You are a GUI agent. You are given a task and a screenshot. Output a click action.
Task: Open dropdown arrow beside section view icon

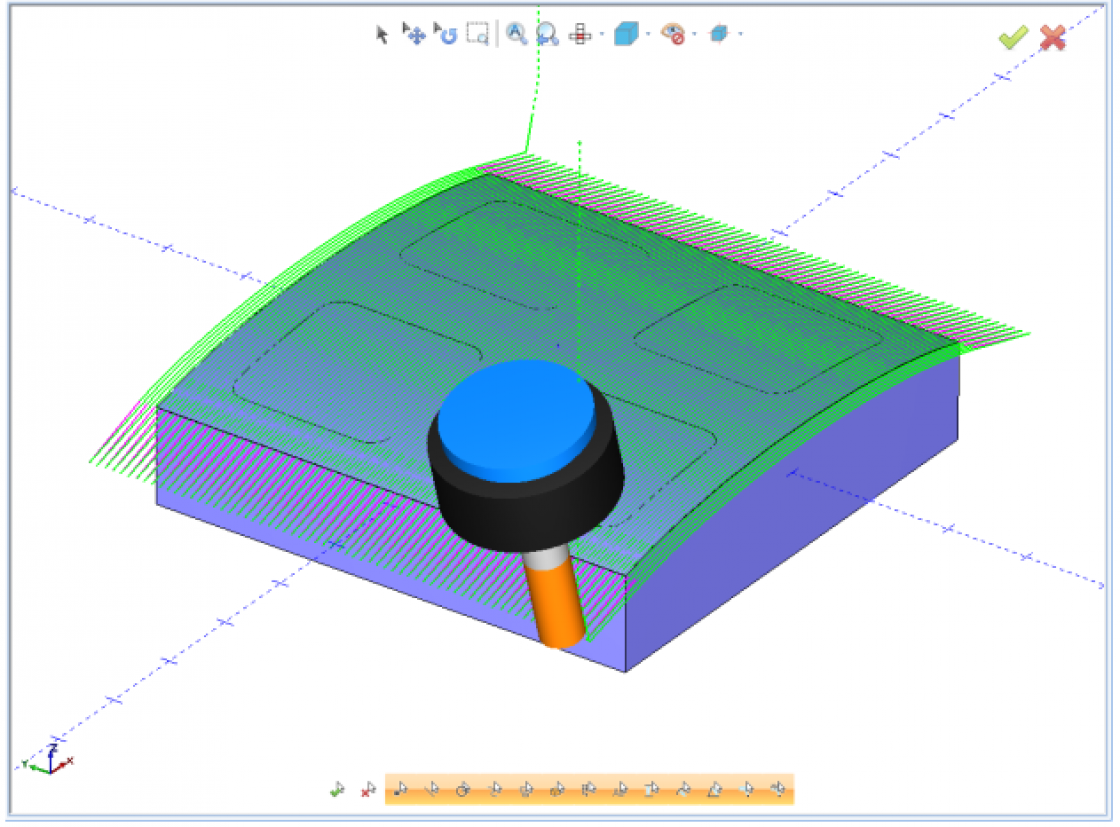(x=602, y=34)
